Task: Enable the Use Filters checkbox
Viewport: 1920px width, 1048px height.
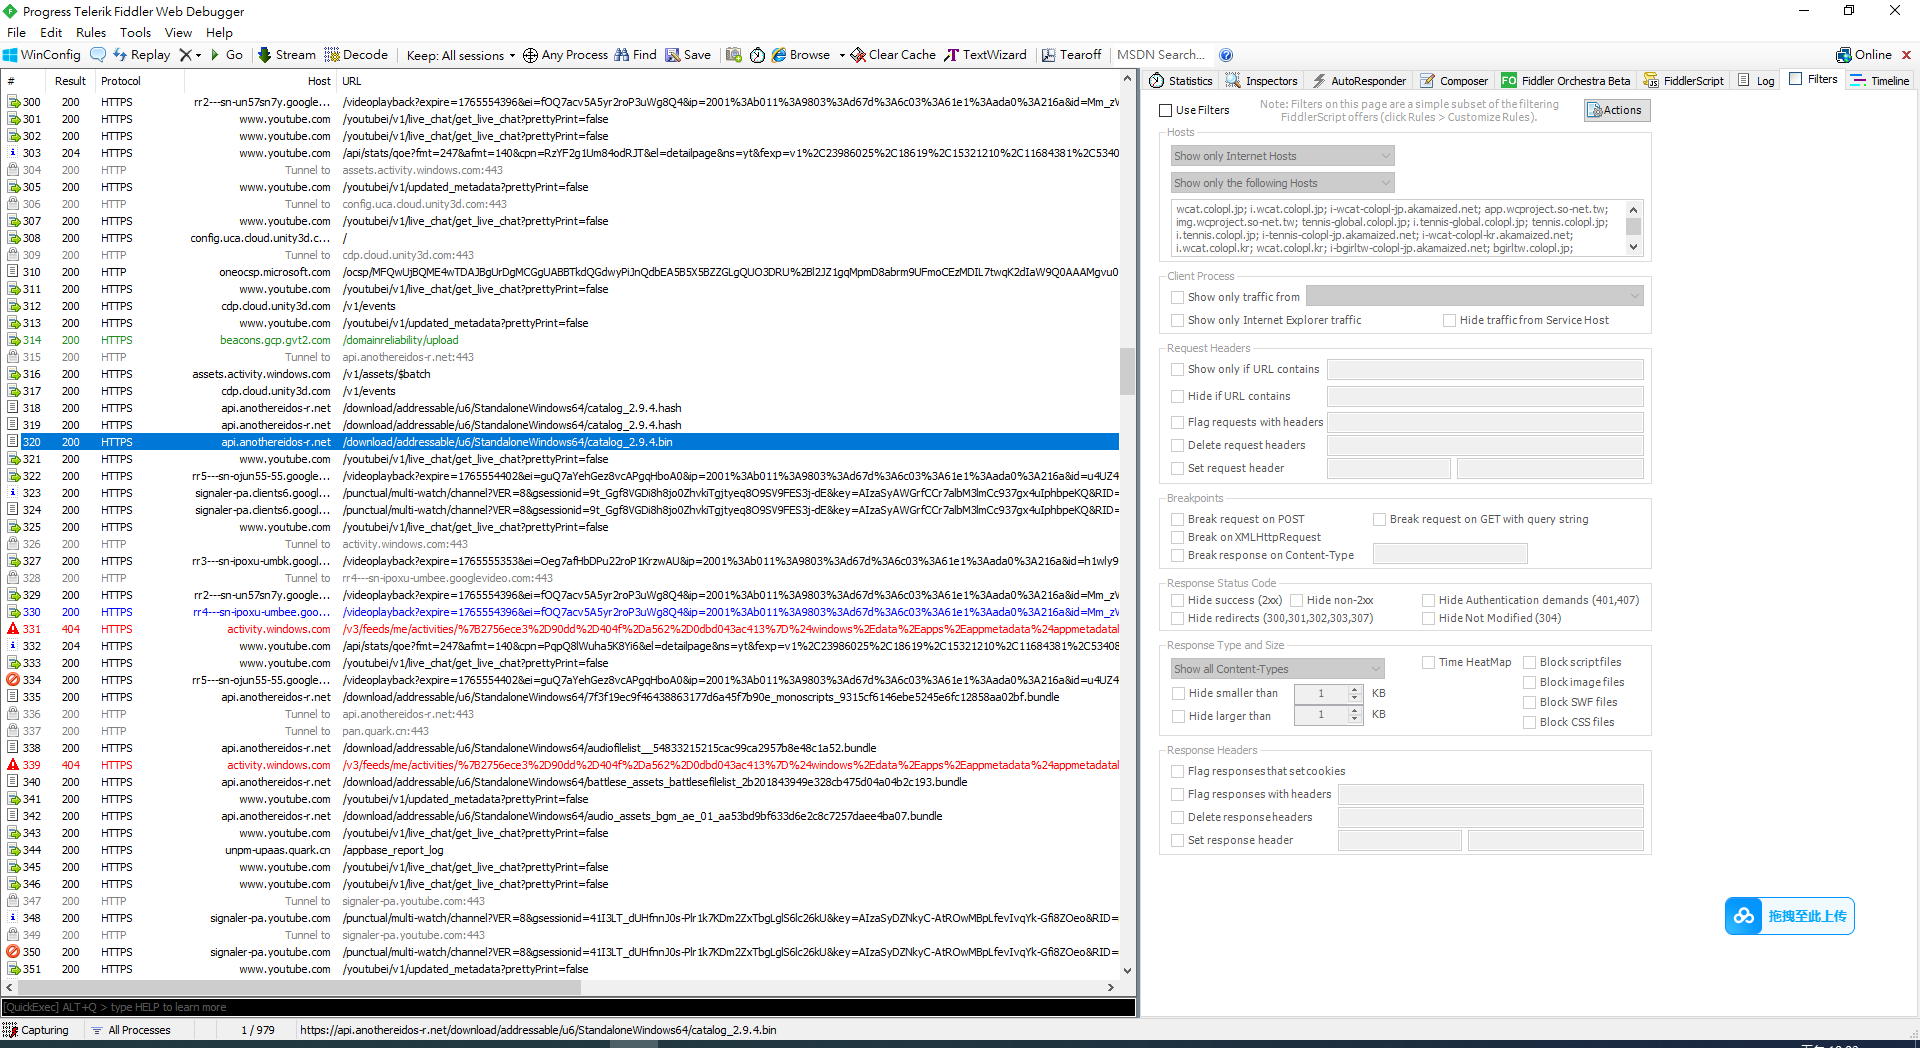Action: point(1166,110)
